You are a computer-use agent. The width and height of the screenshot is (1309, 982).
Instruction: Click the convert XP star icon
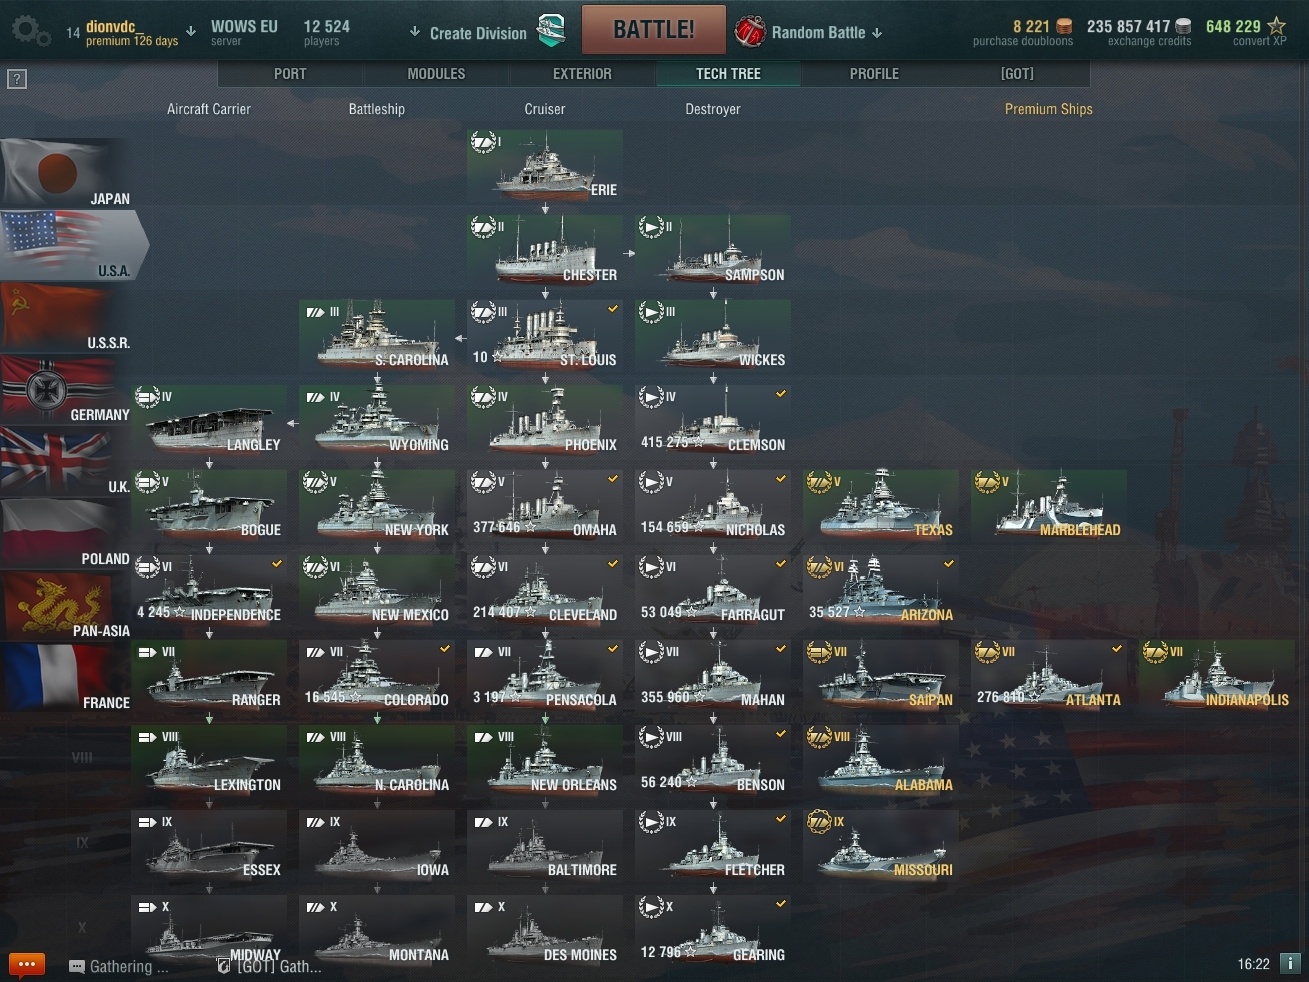point(1277,26)
